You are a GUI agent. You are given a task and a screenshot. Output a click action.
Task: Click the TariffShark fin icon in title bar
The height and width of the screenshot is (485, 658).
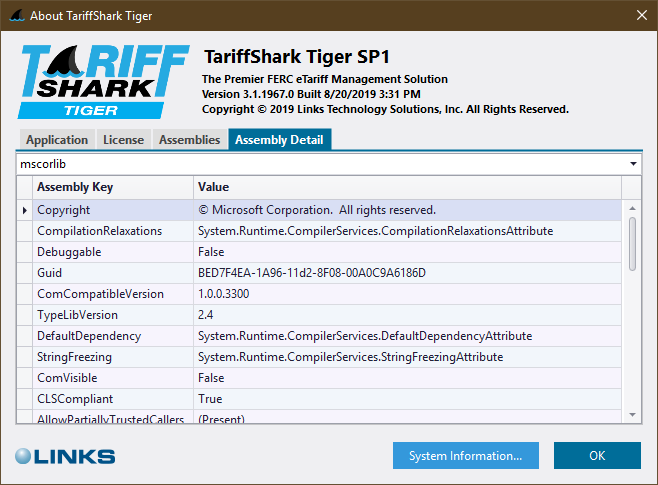tap(17, 16)
